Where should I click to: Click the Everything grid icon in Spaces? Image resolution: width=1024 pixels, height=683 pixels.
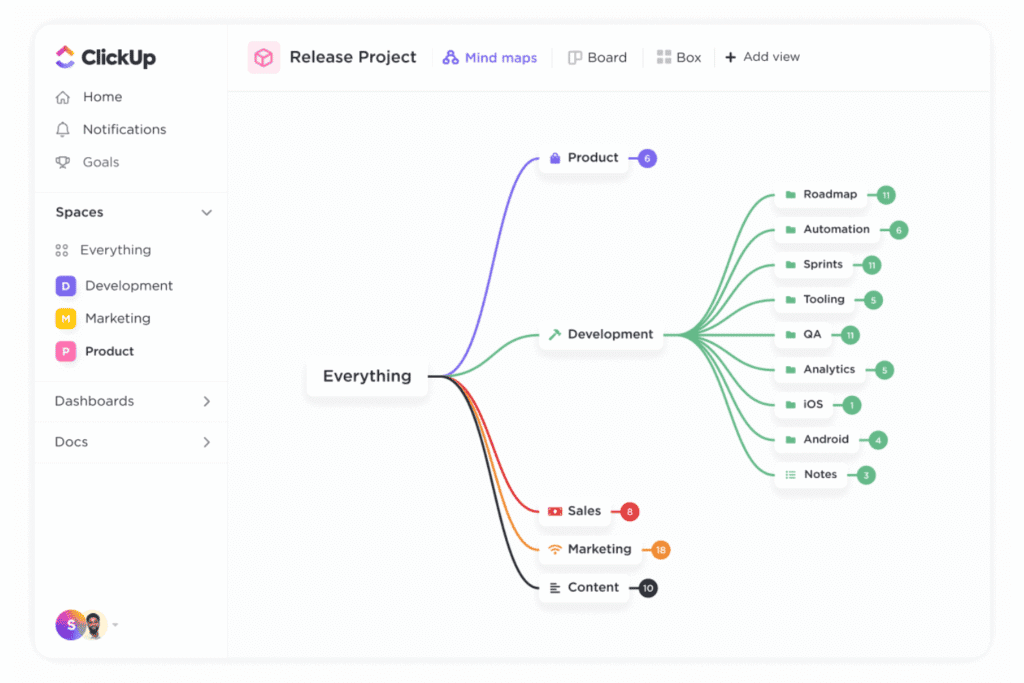[62, 251]
